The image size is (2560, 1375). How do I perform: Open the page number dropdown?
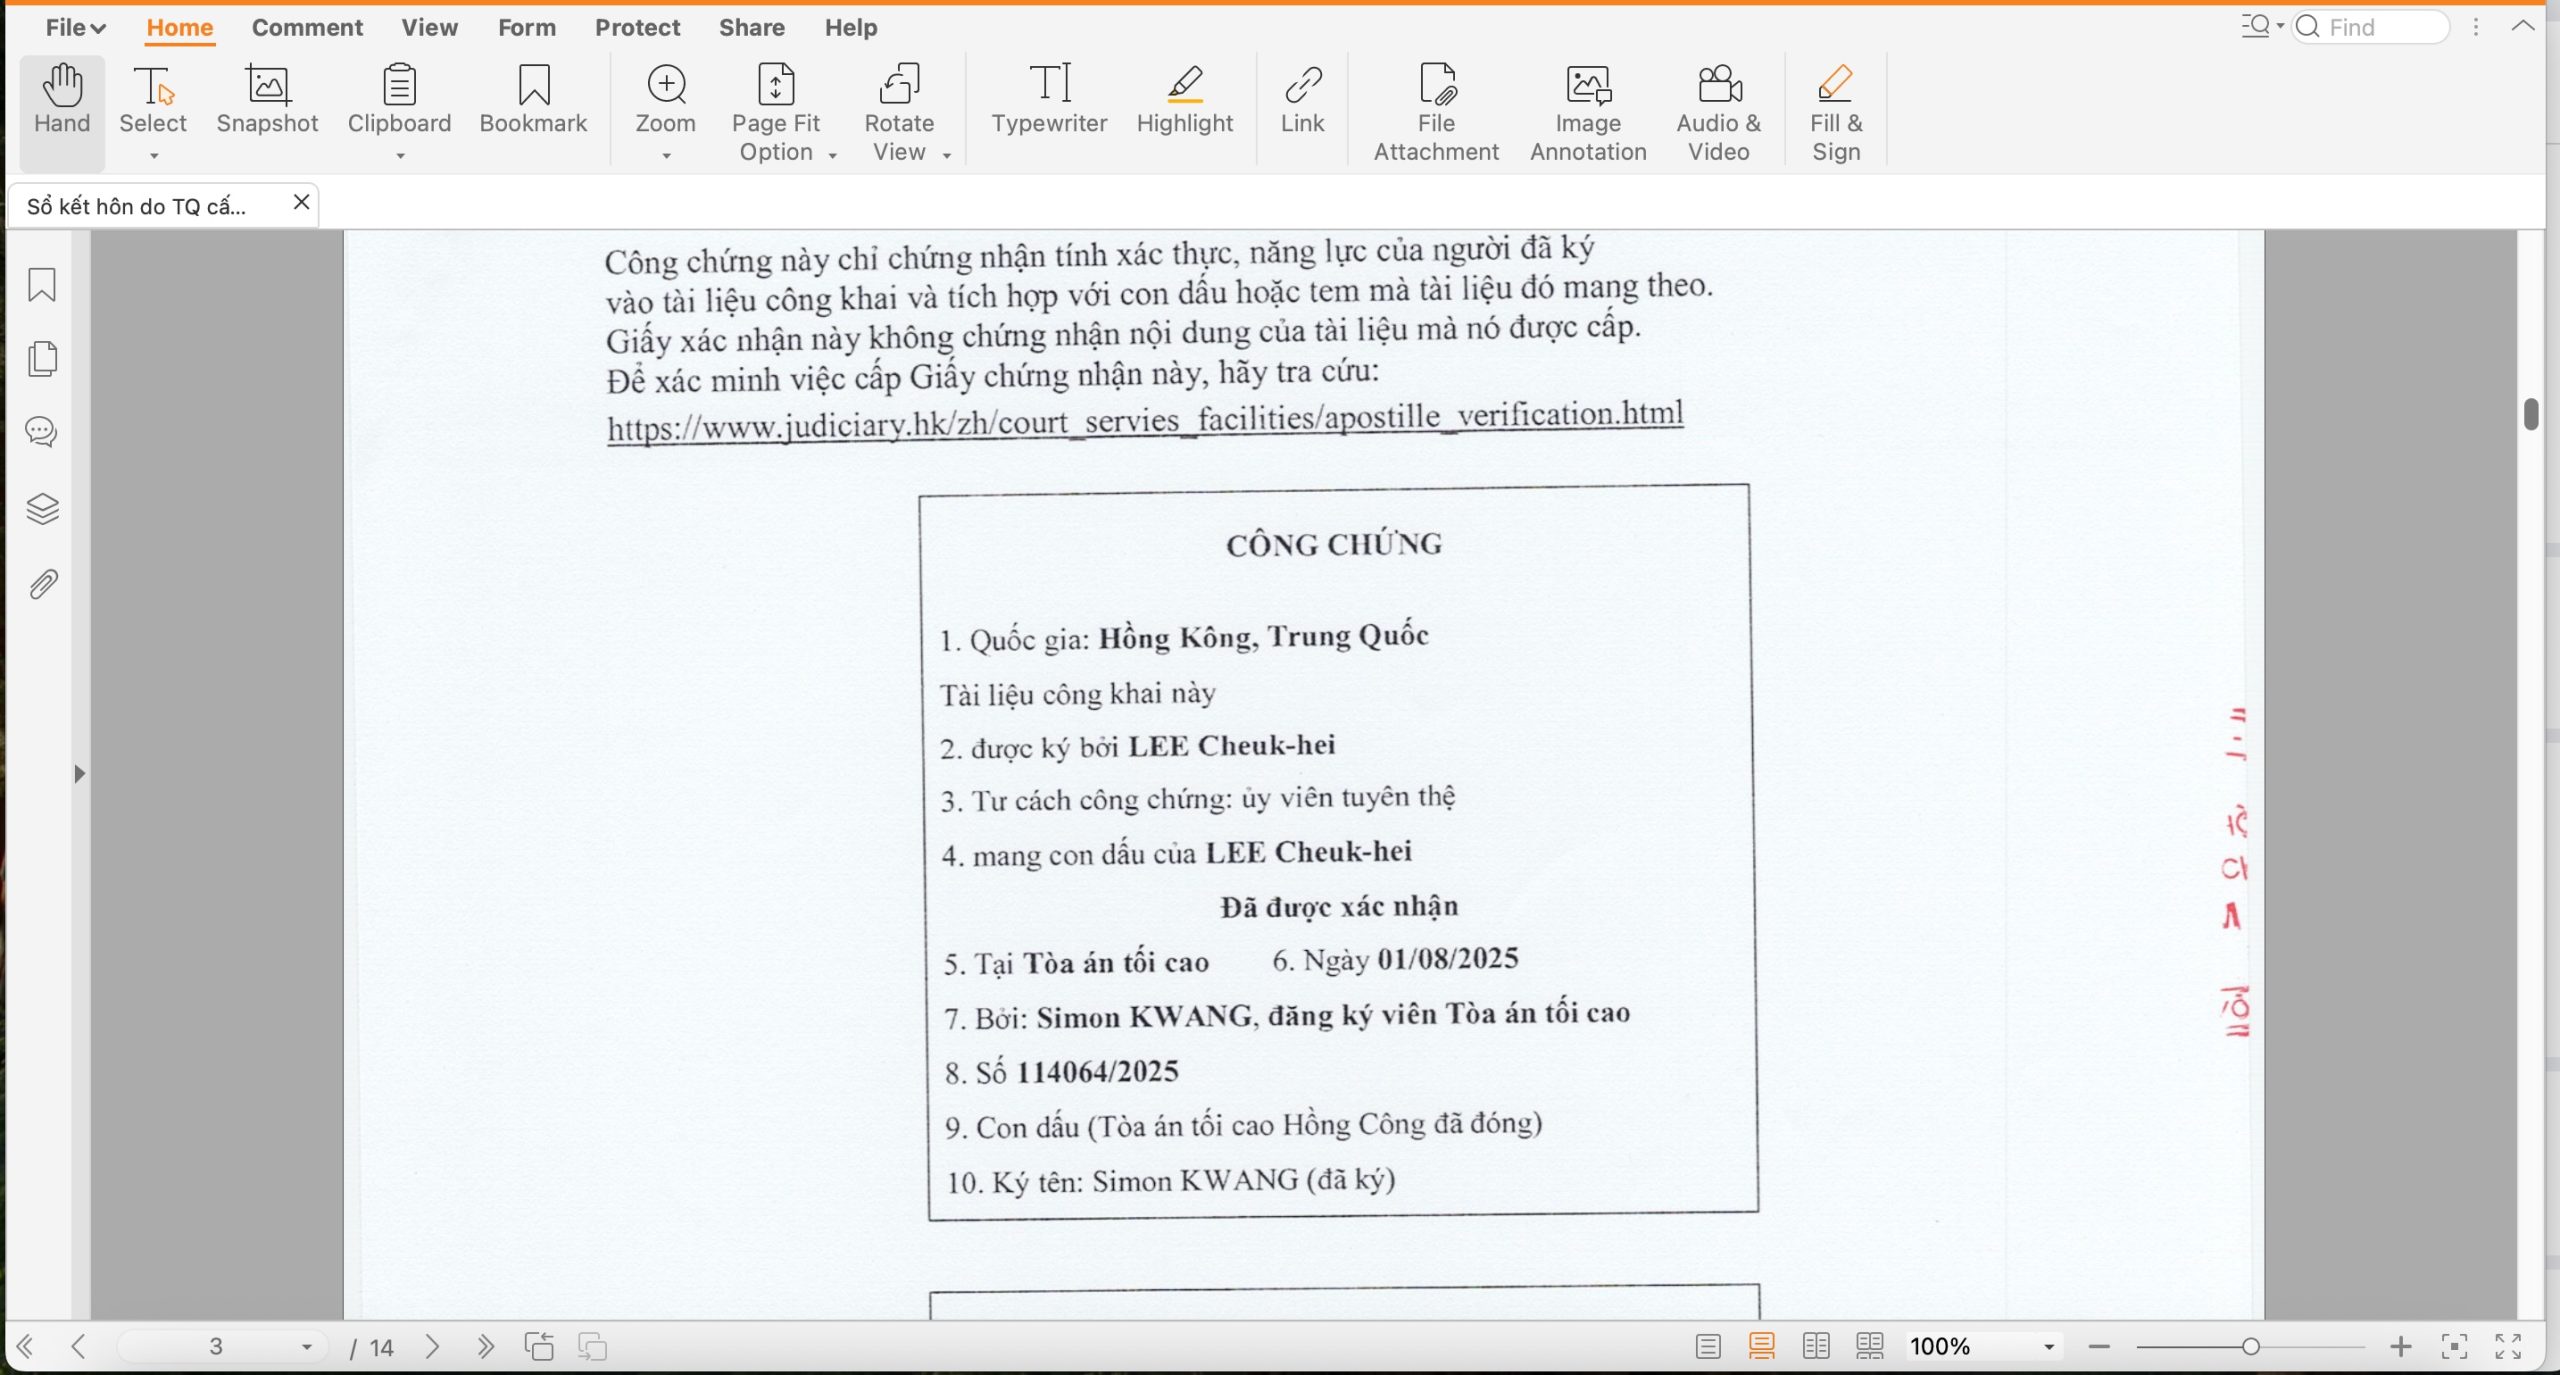click(307, 1347)
